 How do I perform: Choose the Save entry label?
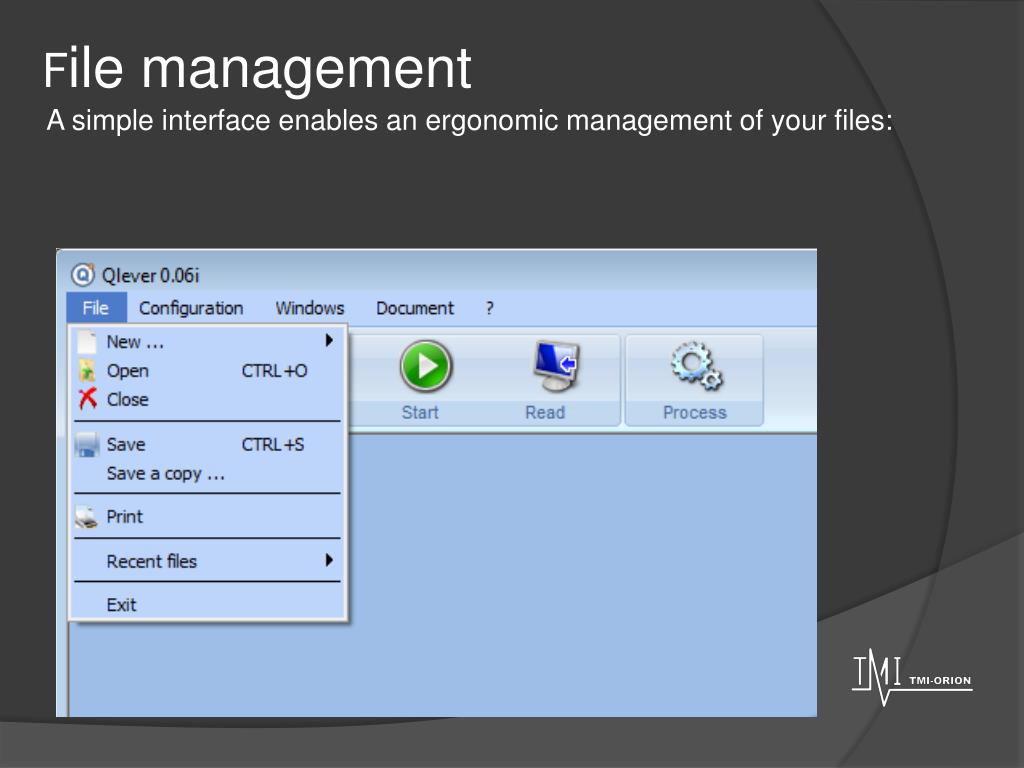(126, 445)
